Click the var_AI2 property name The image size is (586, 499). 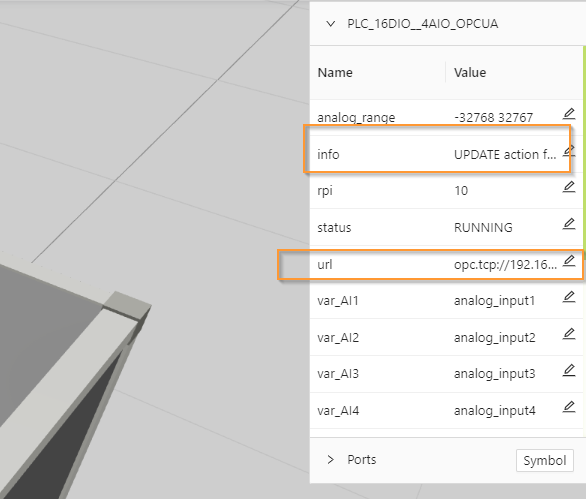click(338, 338)
